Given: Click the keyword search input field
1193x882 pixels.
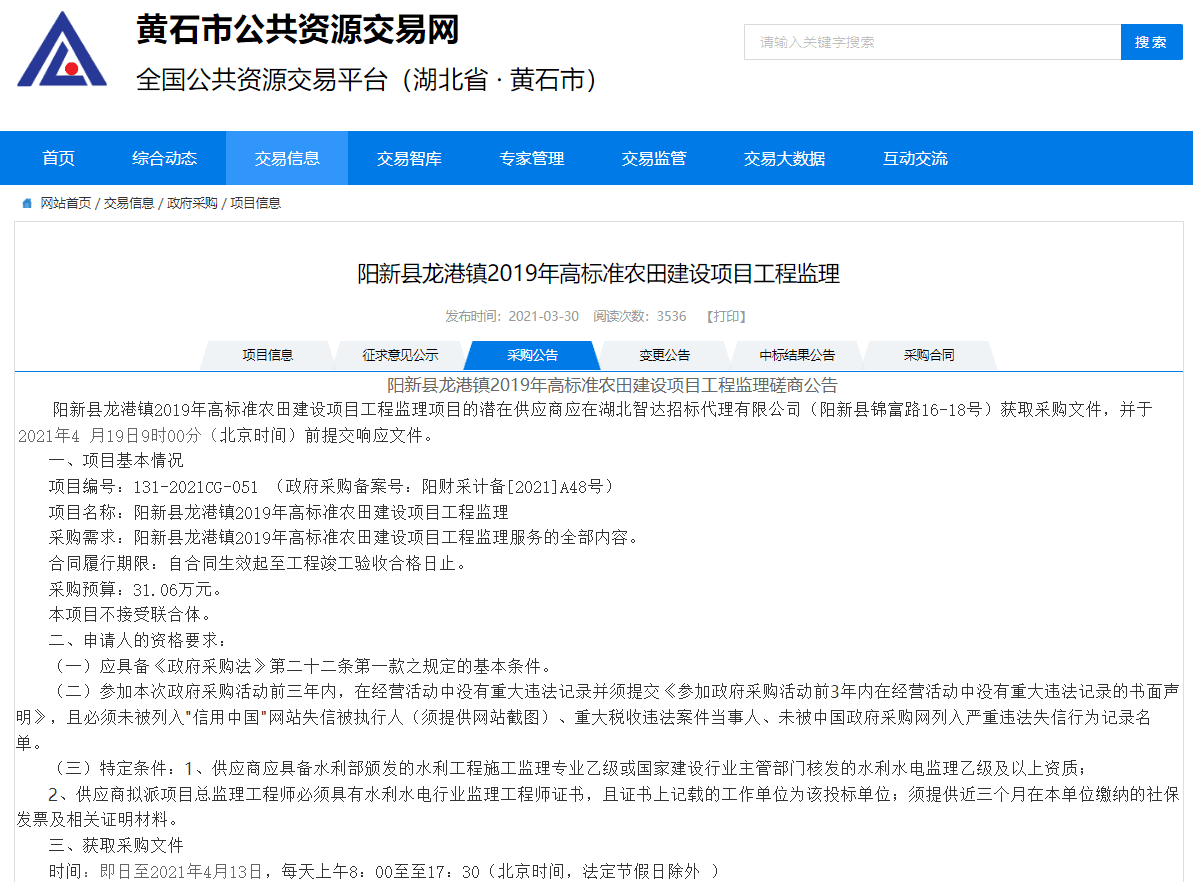Looking at the screenshot, I should pos(932,42).
